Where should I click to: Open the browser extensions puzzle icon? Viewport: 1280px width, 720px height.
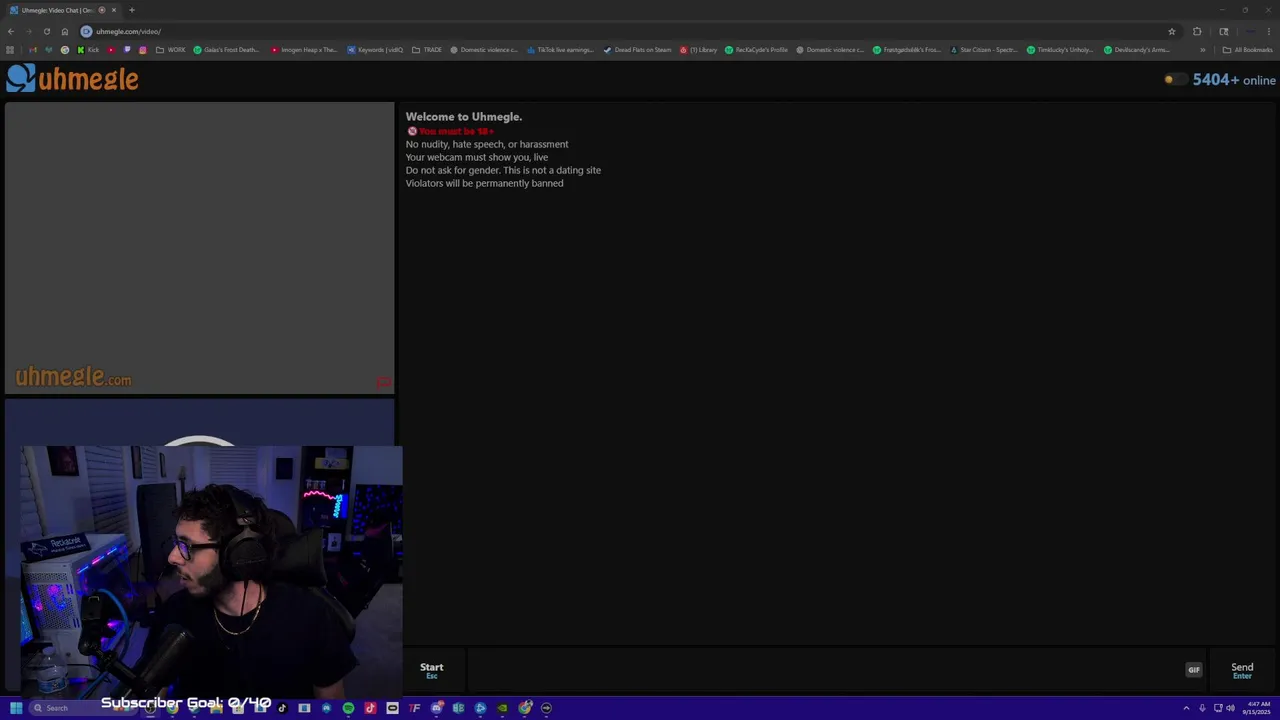coord(1197,31)
